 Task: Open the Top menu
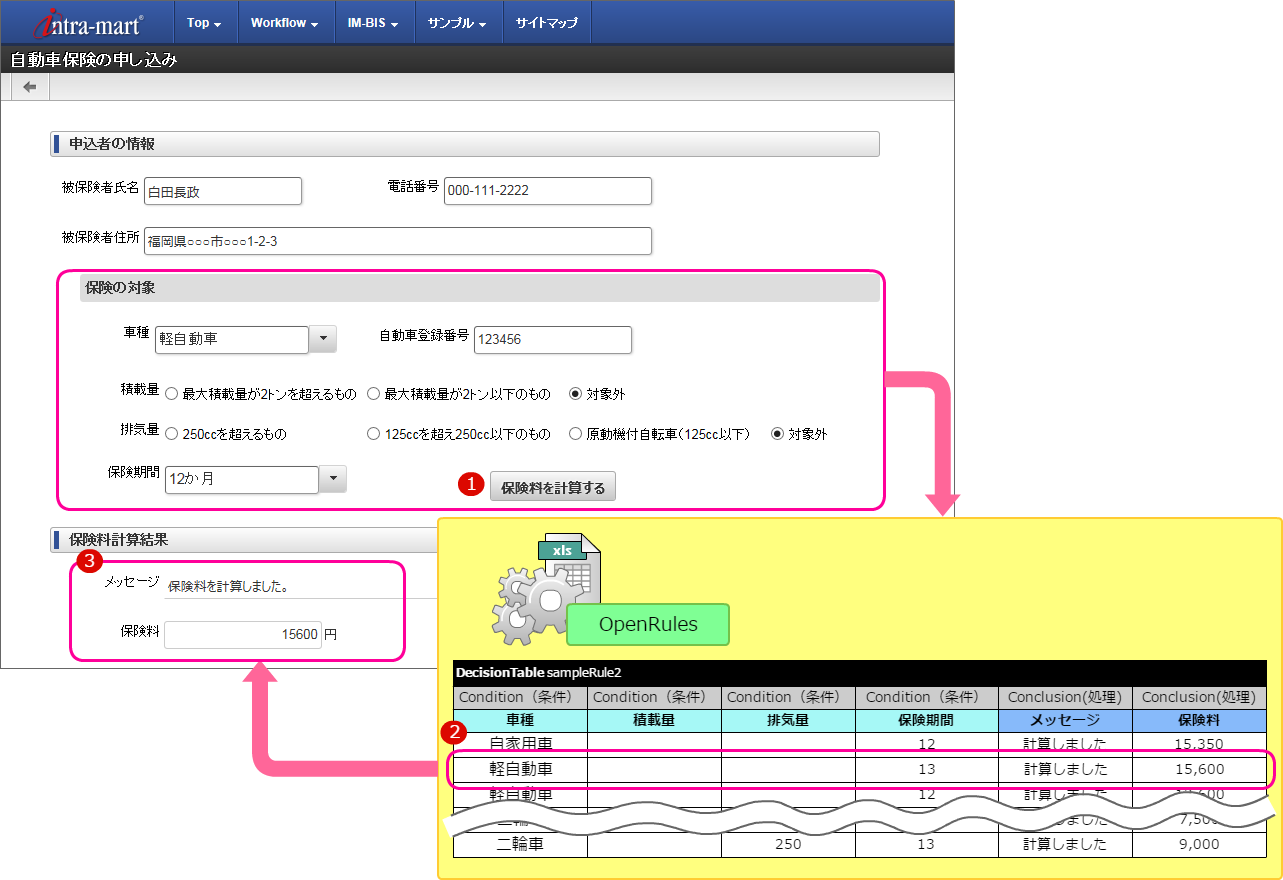pyautogui.click(x=204, y=23)
